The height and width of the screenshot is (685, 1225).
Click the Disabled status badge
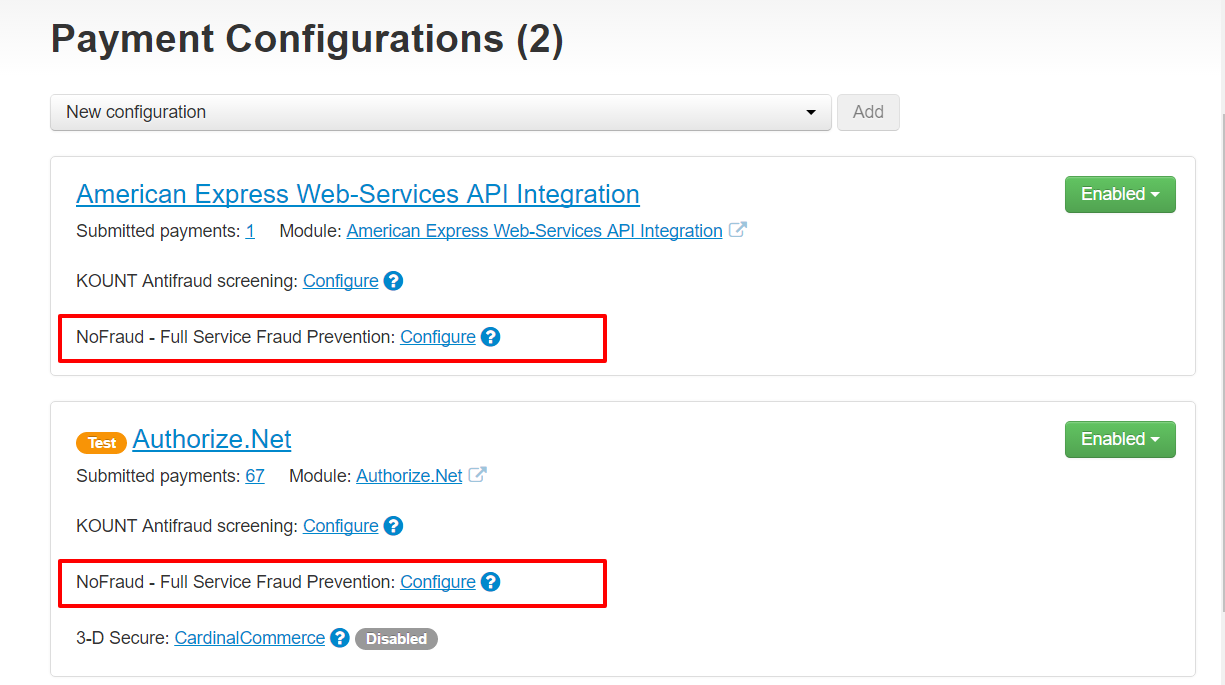(396, 639)
